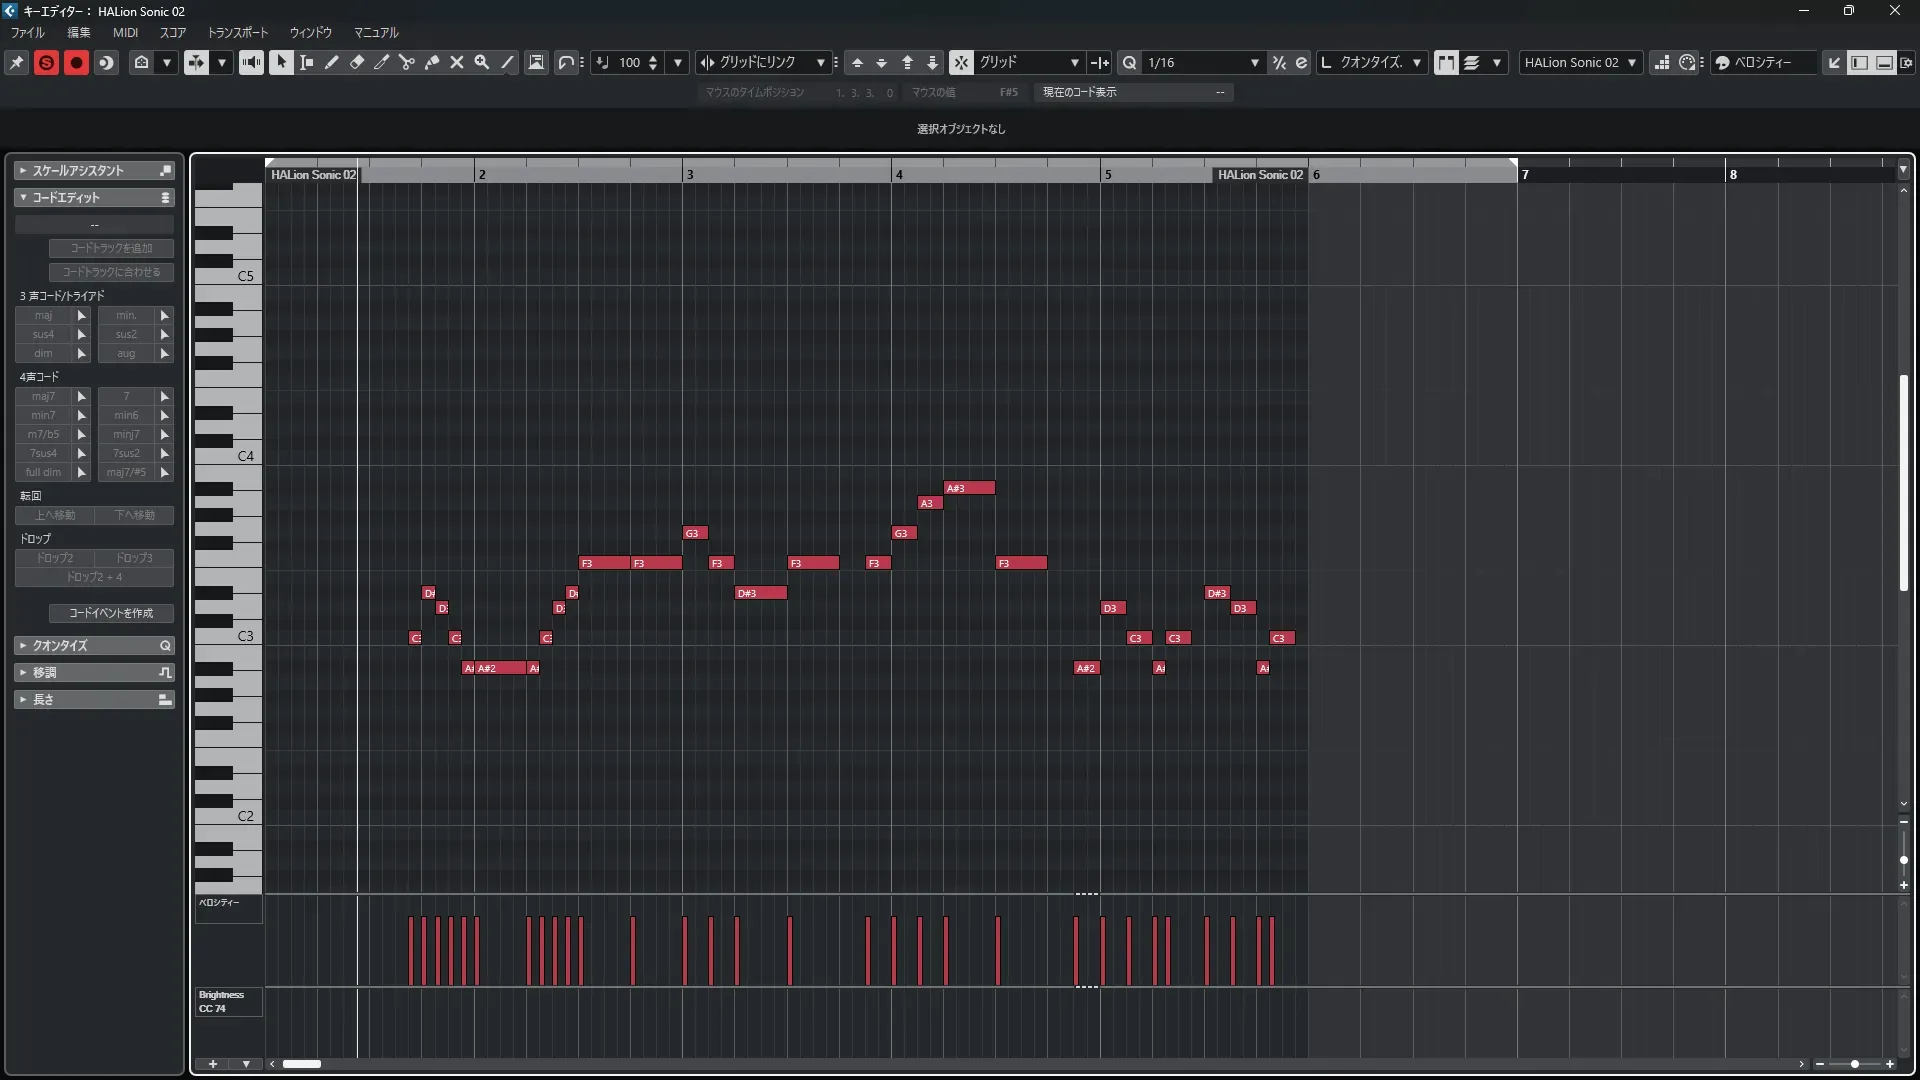Toggle Acoustic Feedback speaker button

click(x=251, y=62)
